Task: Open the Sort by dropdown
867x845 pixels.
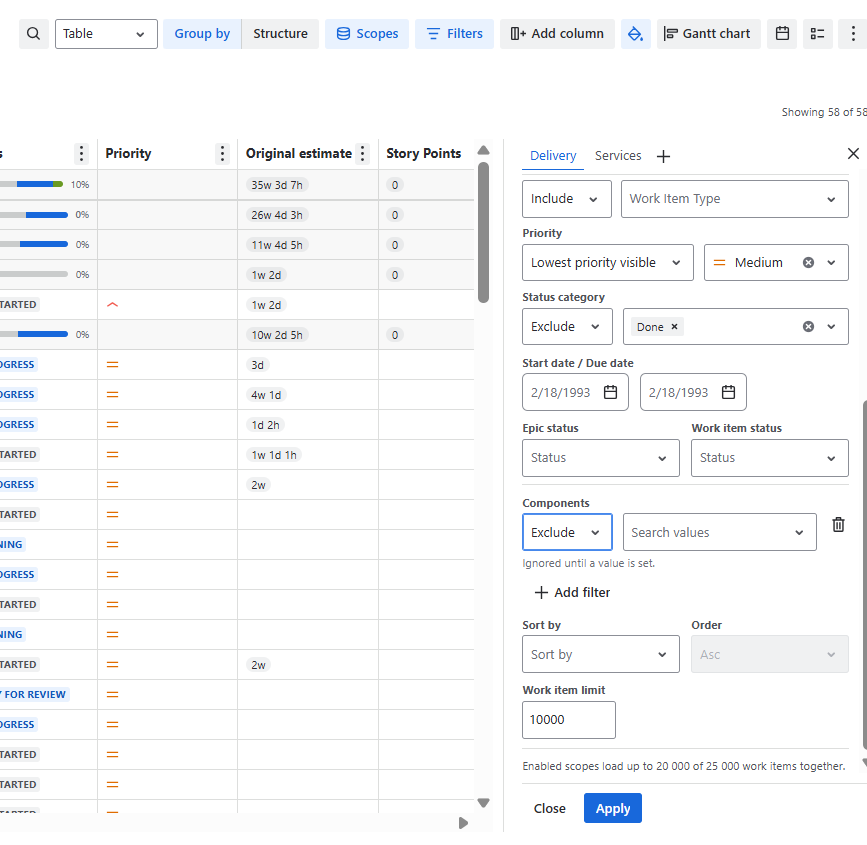Action: pyautogui.click(x=601, y=654)
